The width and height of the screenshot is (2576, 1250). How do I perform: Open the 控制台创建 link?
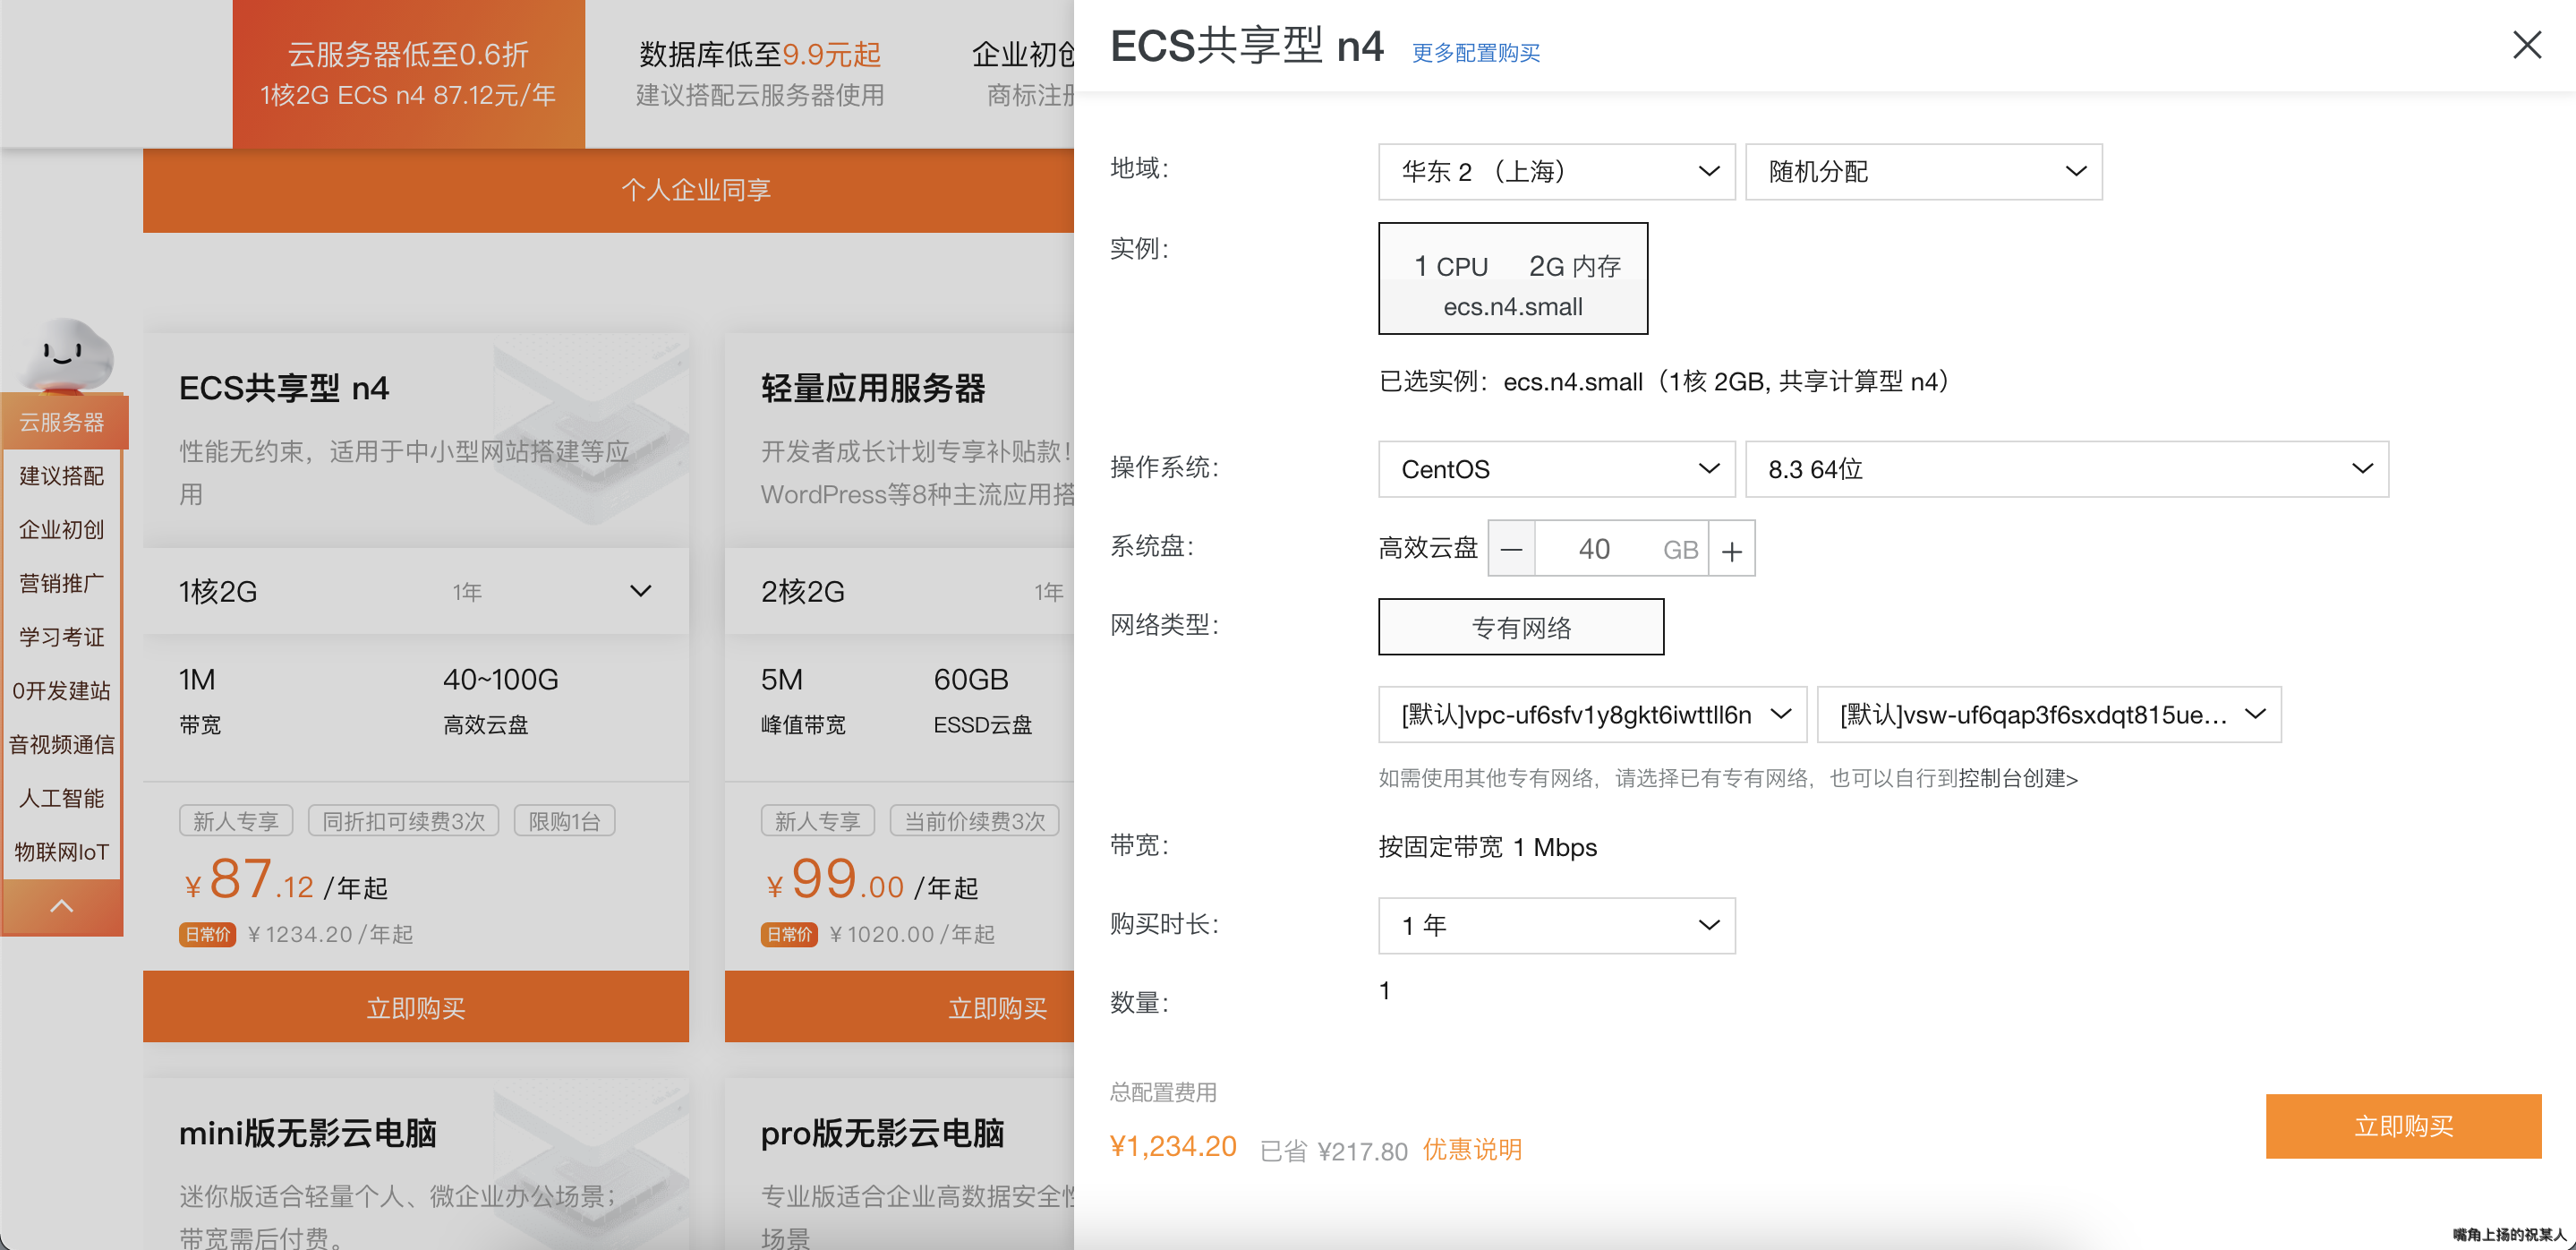2018,778
